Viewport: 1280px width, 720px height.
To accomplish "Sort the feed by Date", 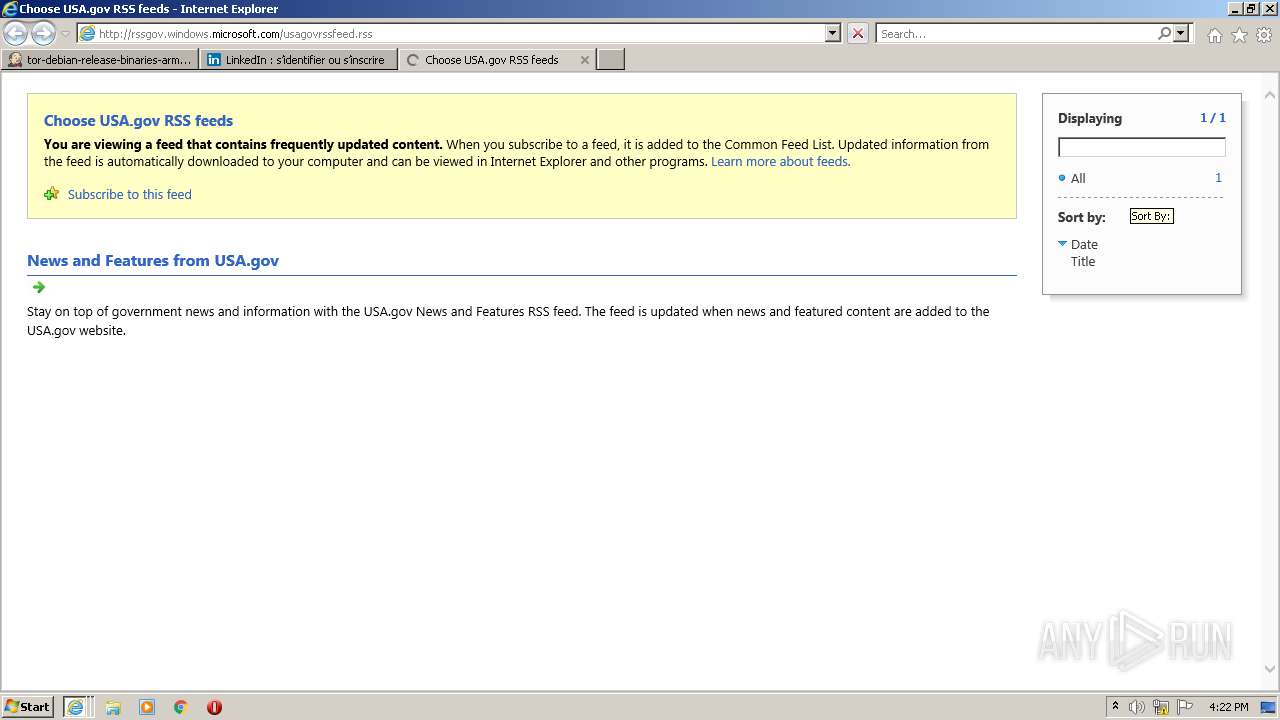I will 1084,244.
